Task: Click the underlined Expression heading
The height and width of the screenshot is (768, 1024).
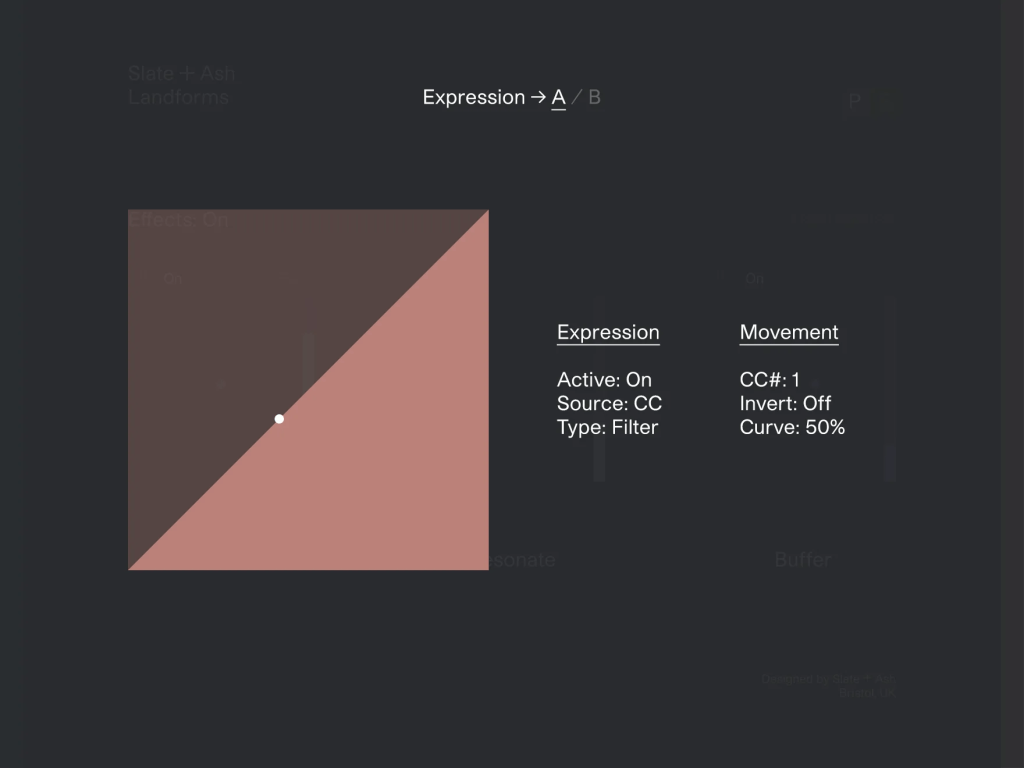Action: [608, 332]
